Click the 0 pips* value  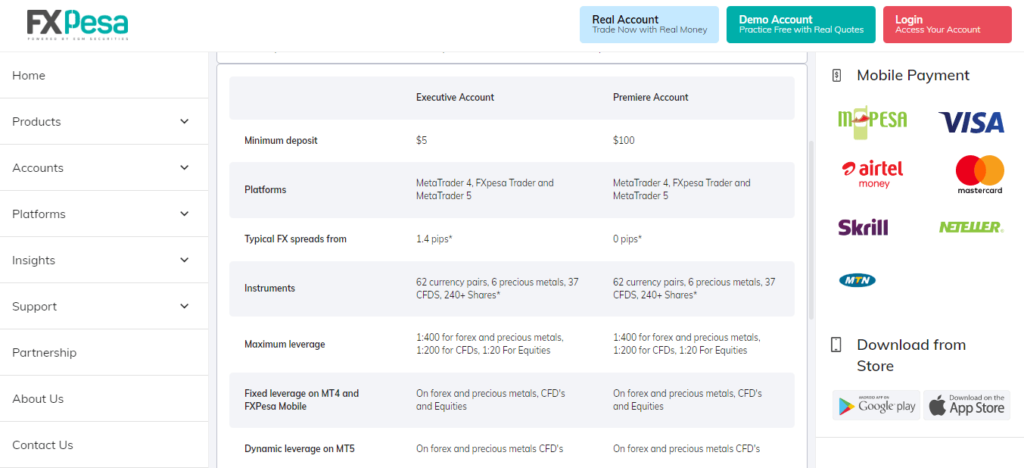(x=627, y=239)
